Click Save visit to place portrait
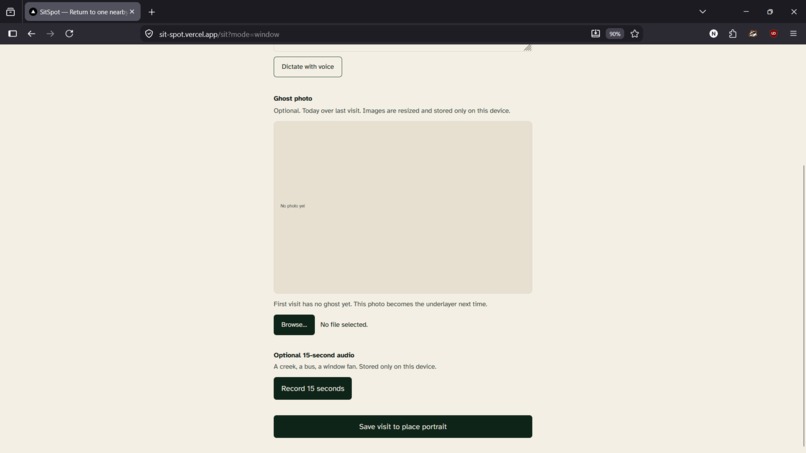 pyautogui.click(x=402, y=427)
